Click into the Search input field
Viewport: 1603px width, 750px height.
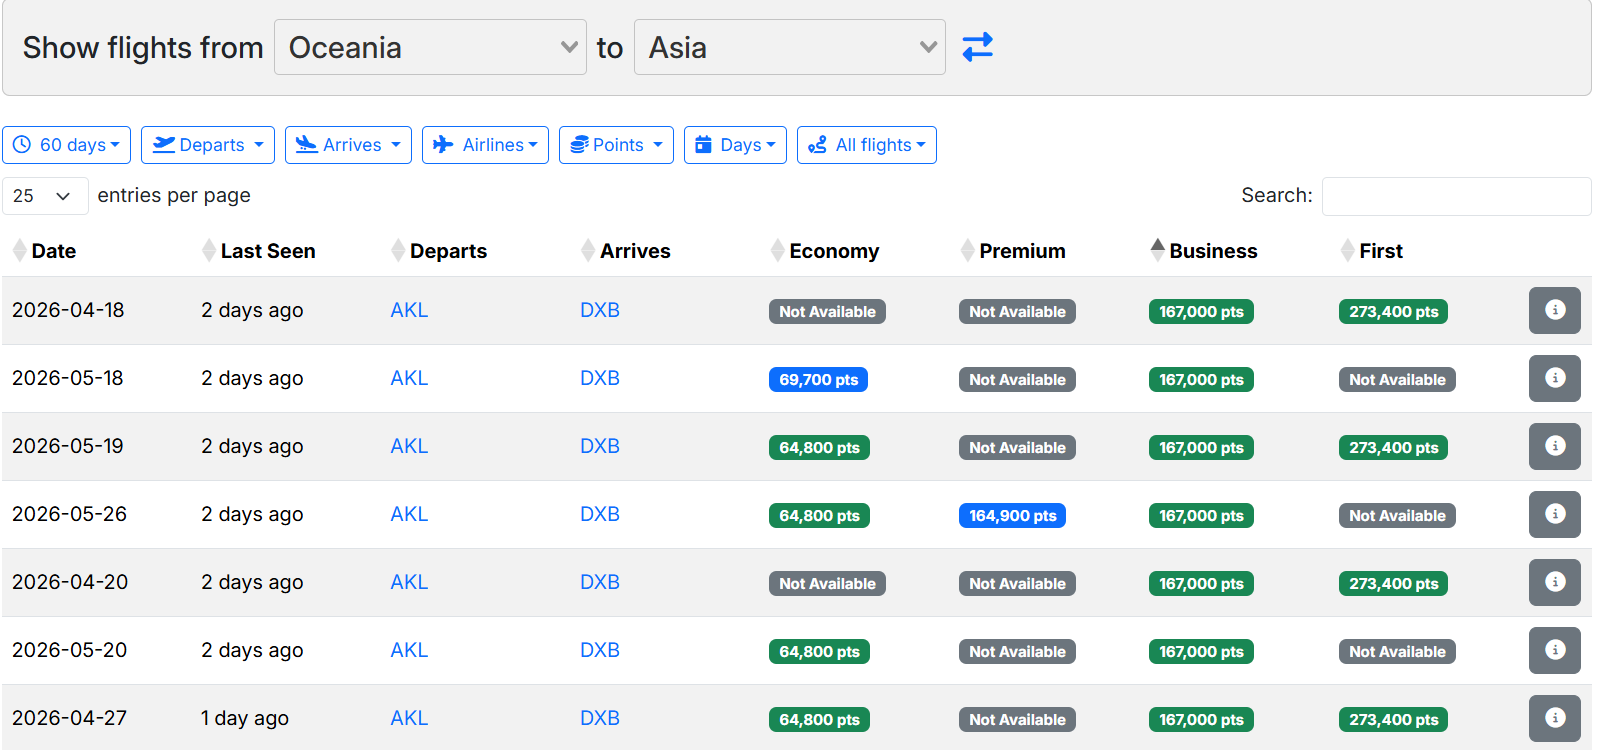(1455, 196)
